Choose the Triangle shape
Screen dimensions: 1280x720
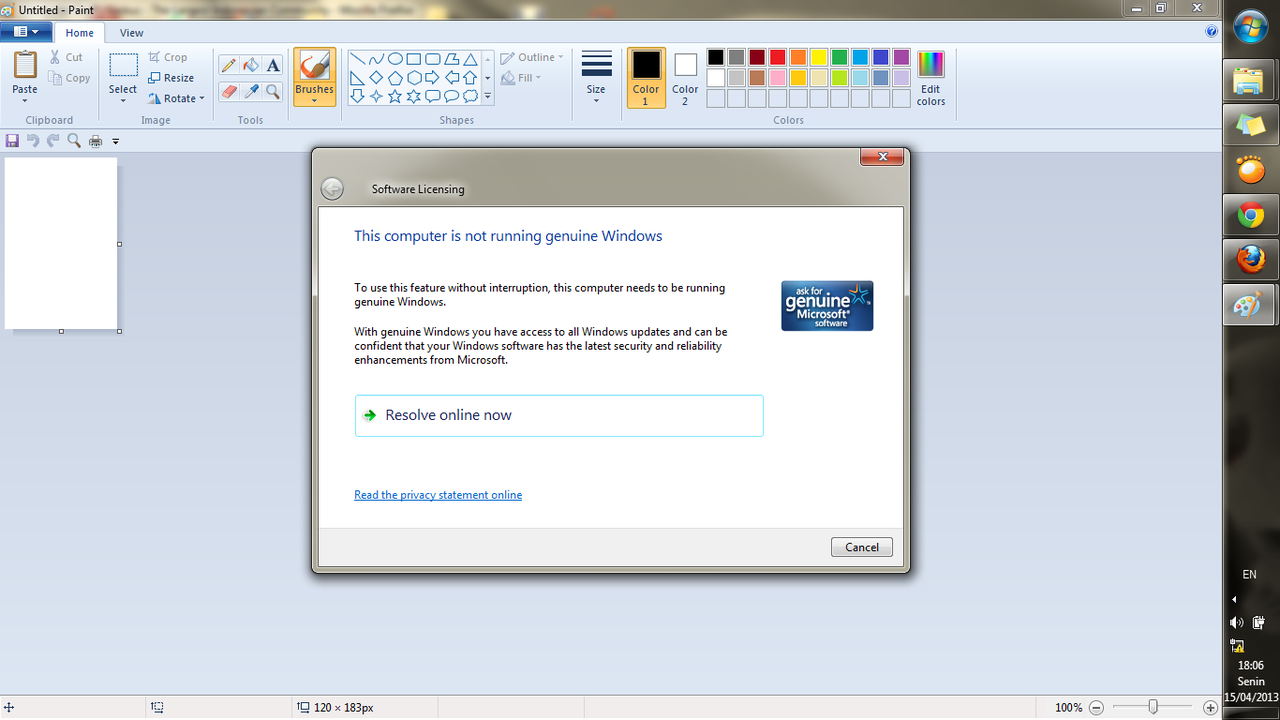(471, 59)
